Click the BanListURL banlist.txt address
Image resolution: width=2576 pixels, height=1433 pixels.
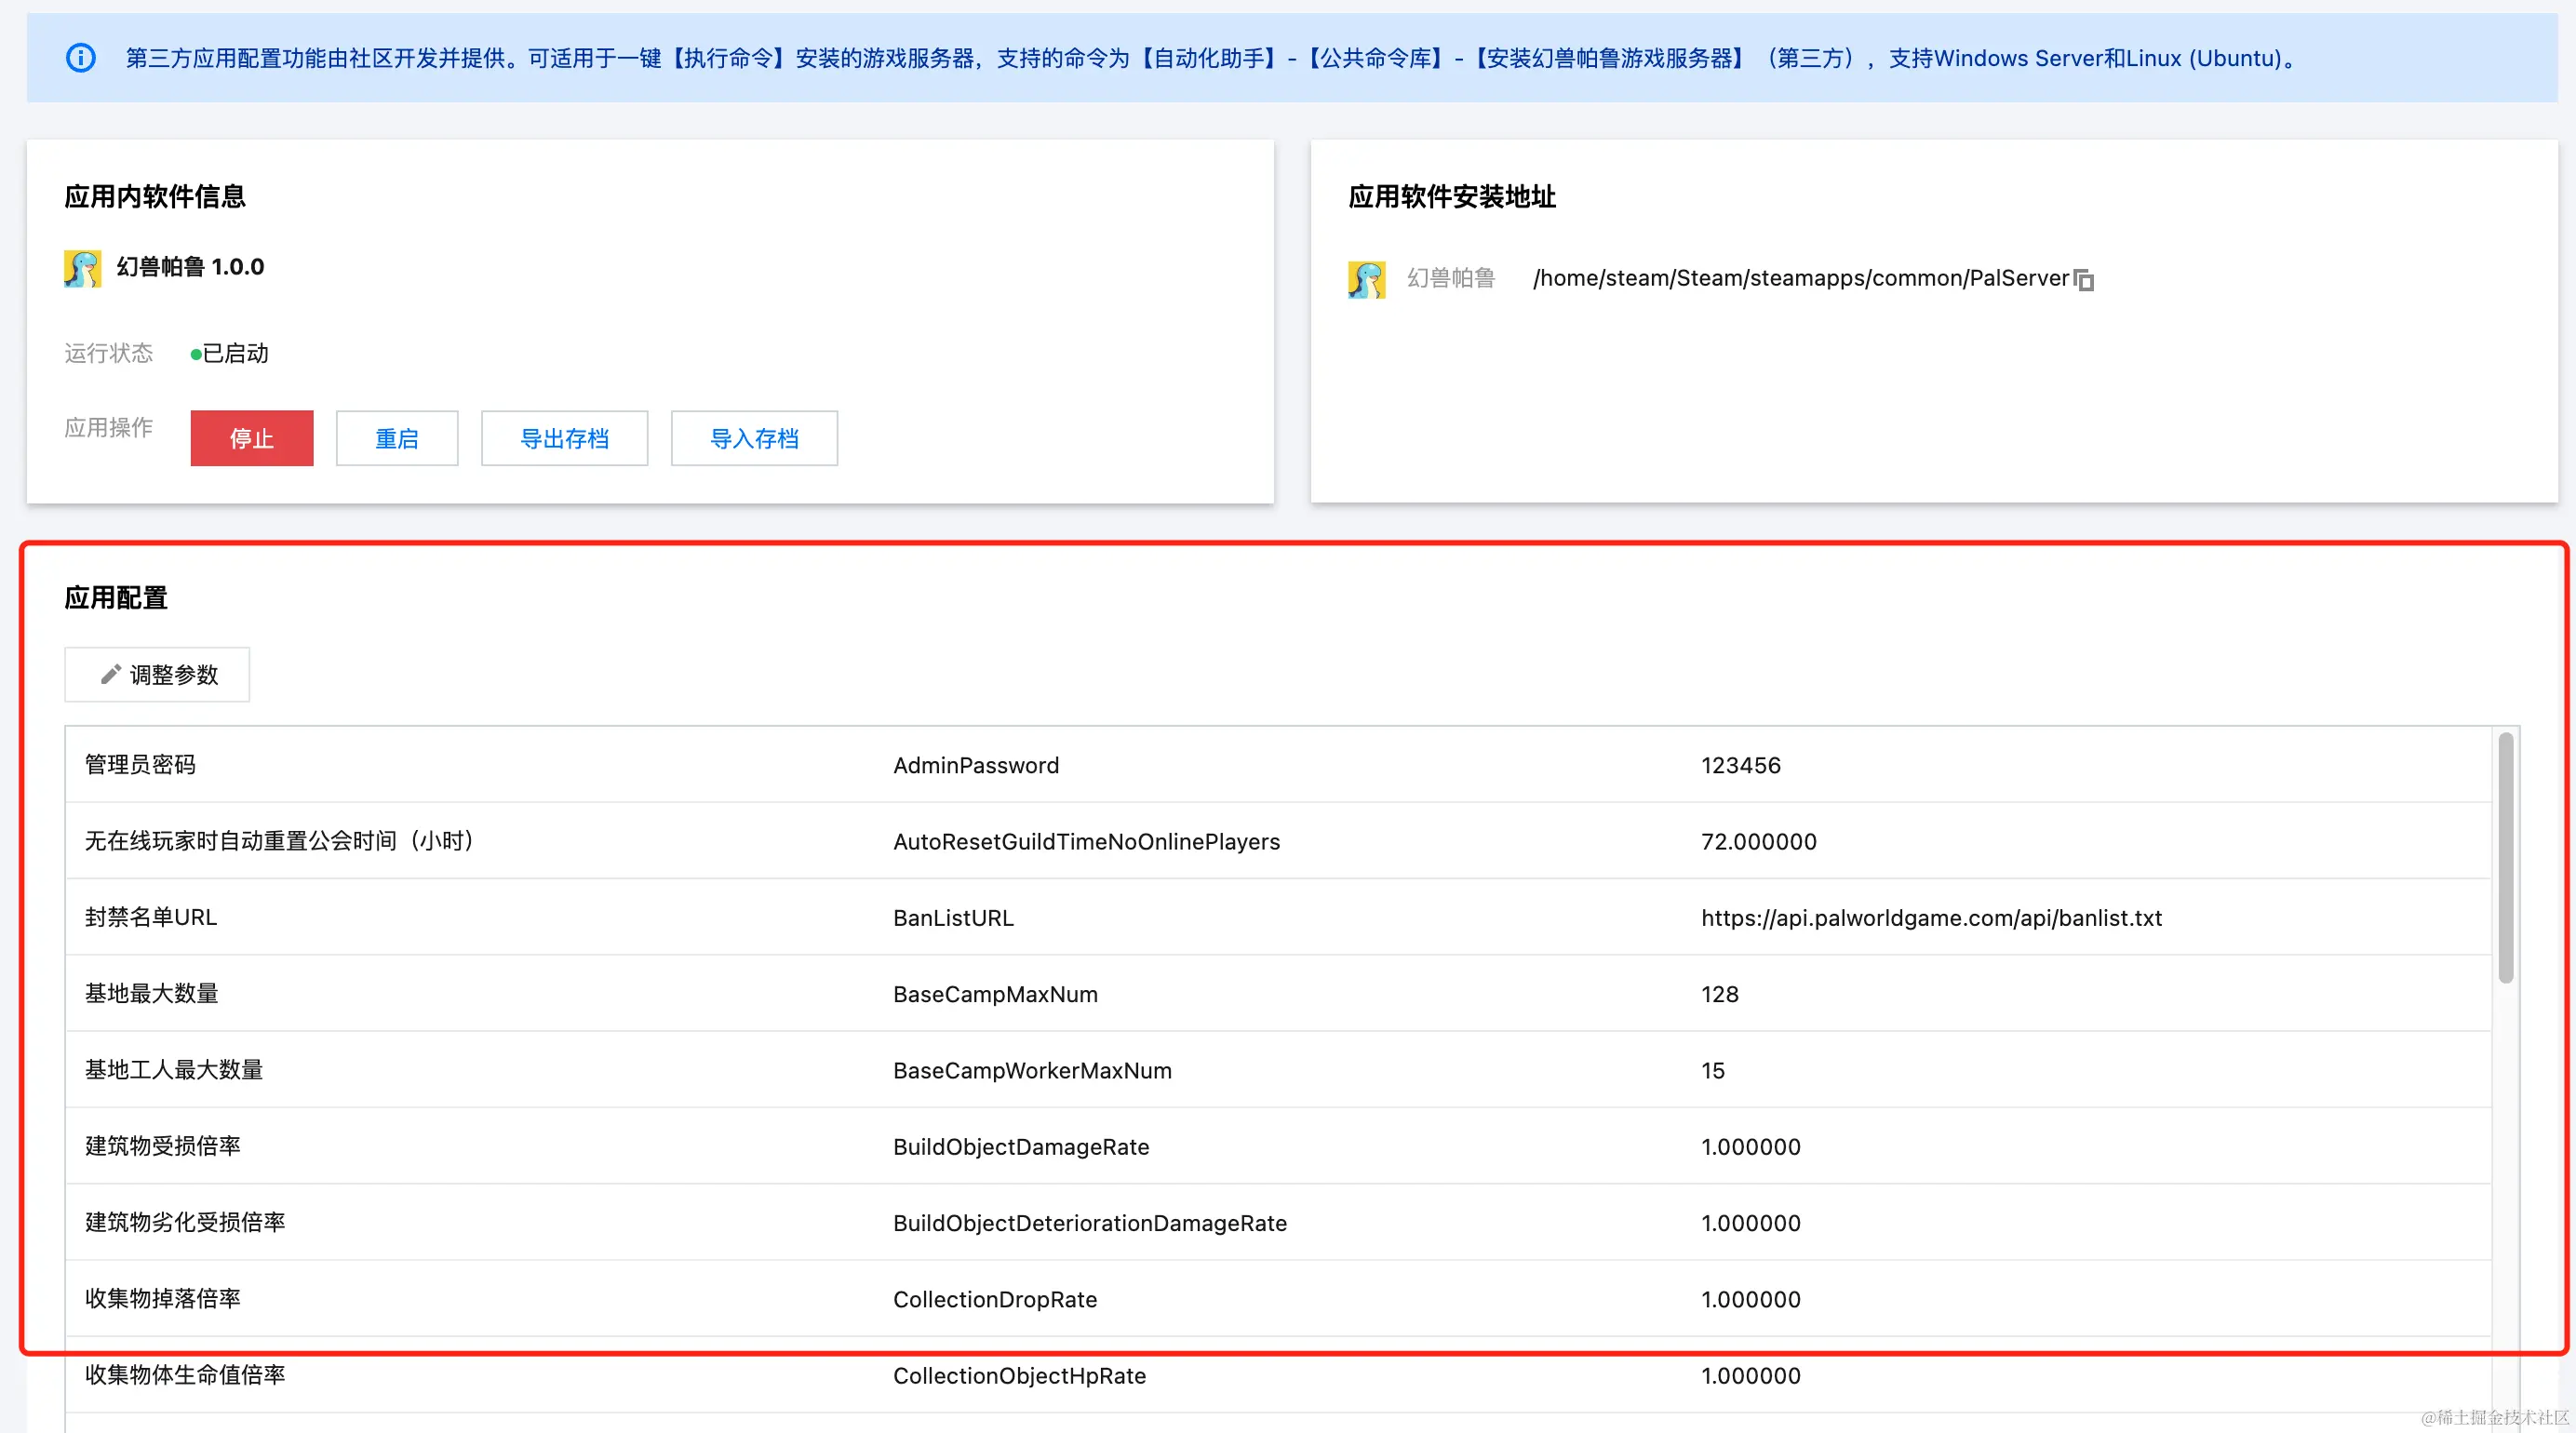click(1931, 918)
